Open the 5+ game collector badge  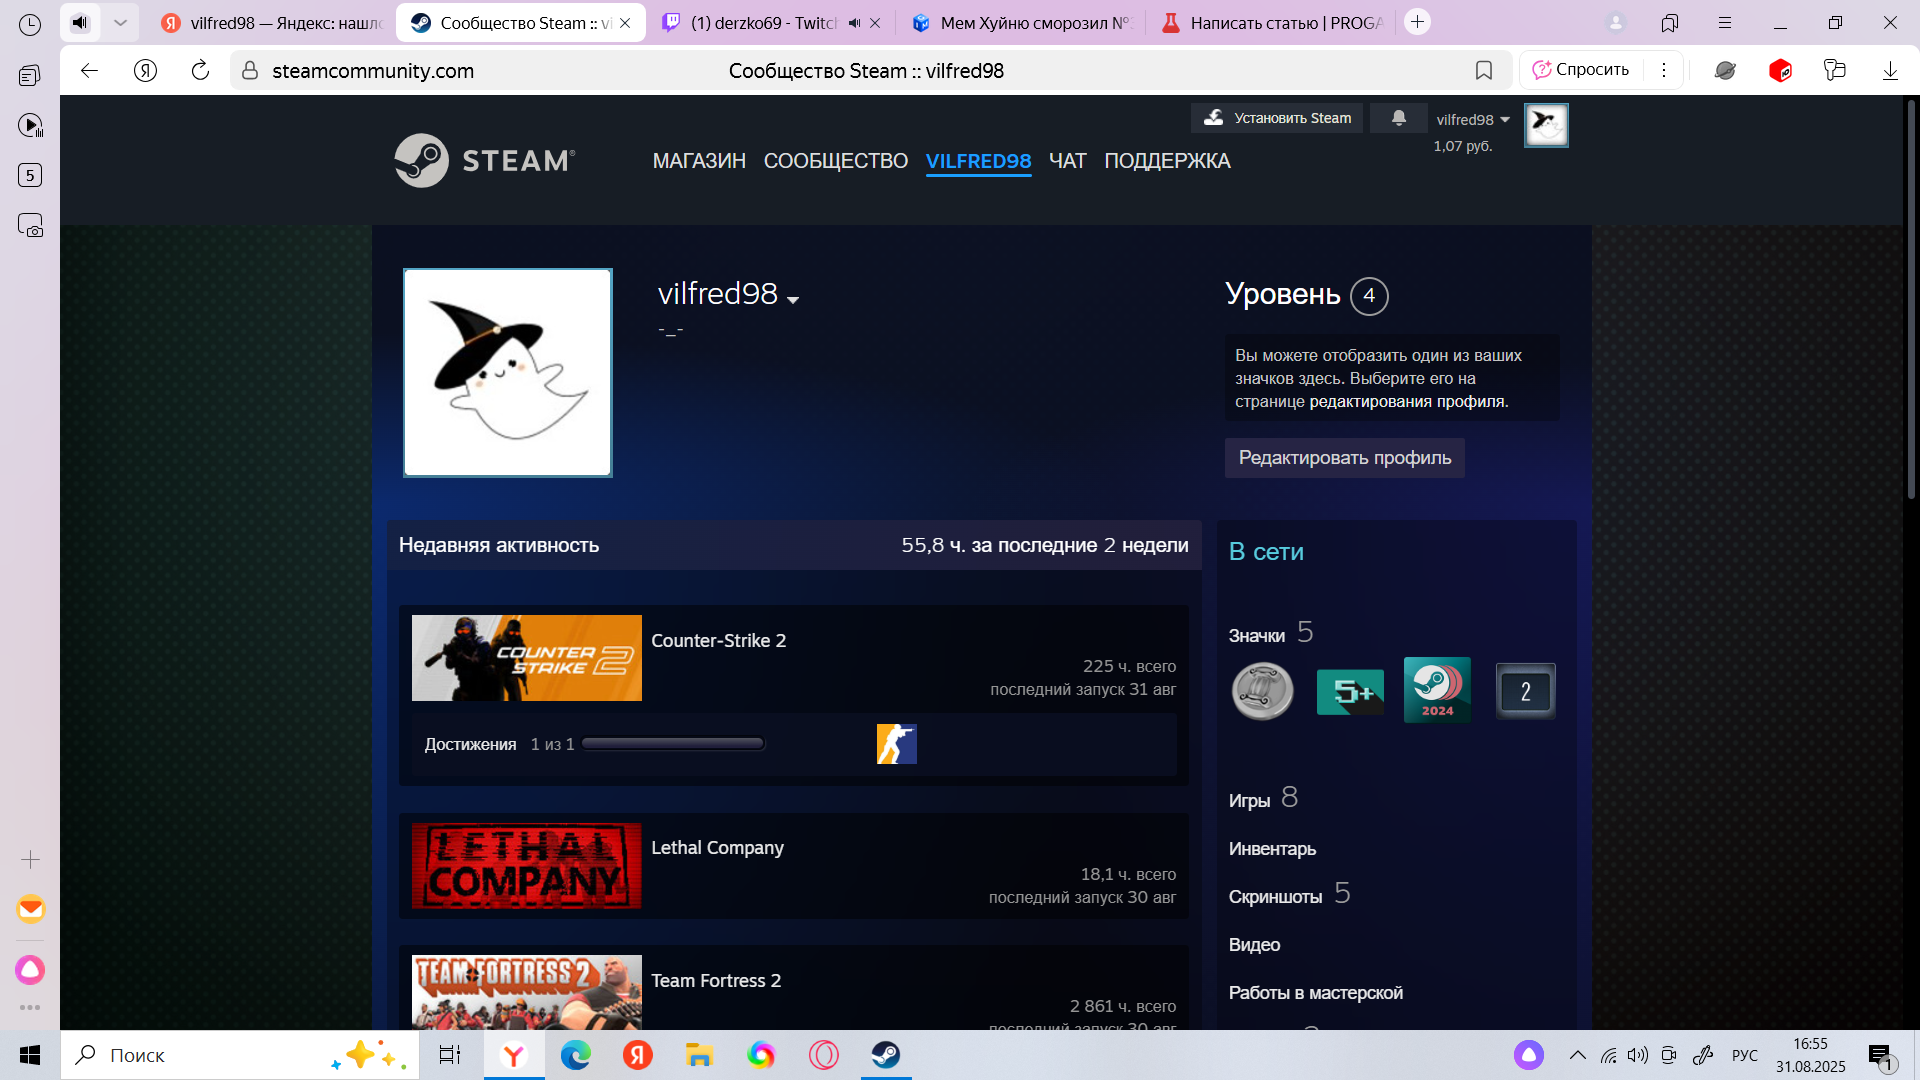[1350, 692]
